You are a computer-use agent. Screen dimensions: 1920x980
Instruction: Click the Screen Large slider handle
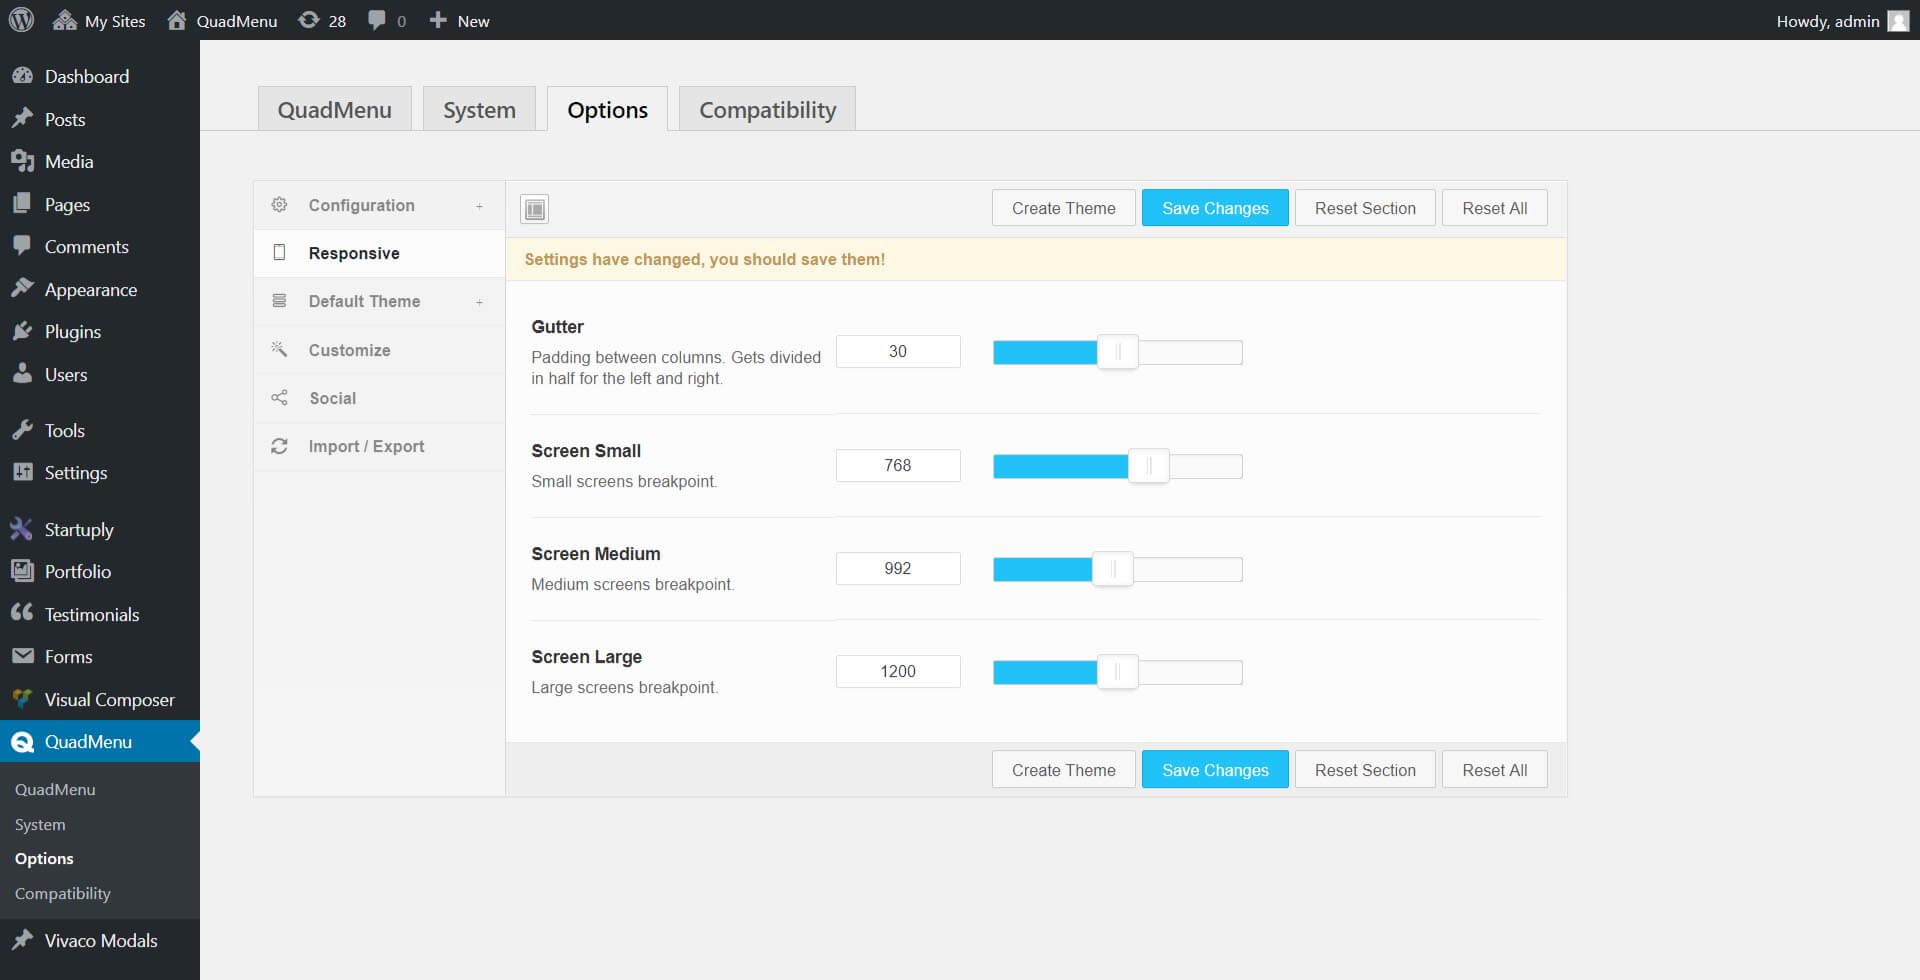[1118, 672]
